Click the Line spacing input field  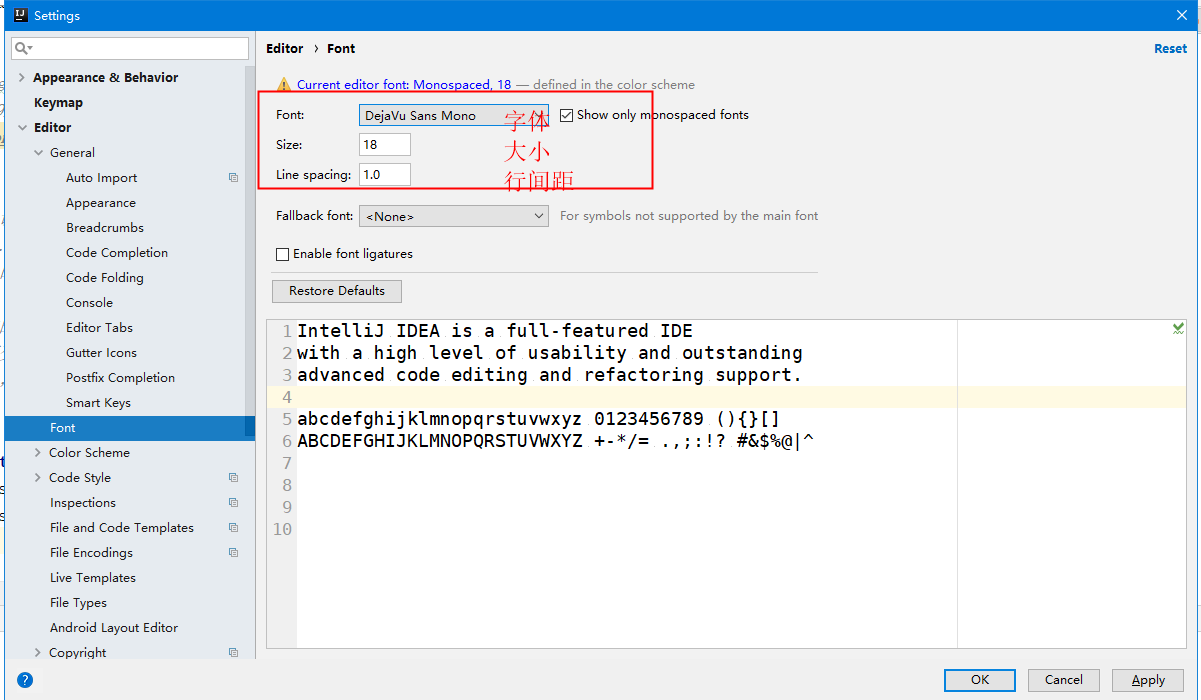click(x=385, y=175)
